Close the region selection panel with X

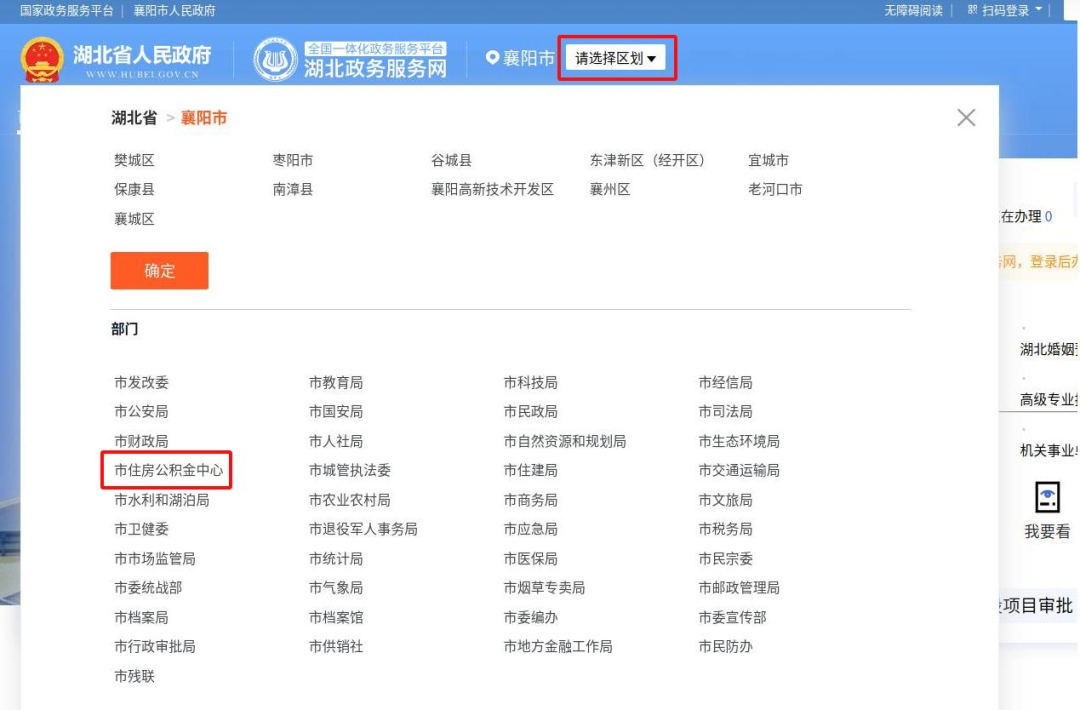click(x=966, y=118)
